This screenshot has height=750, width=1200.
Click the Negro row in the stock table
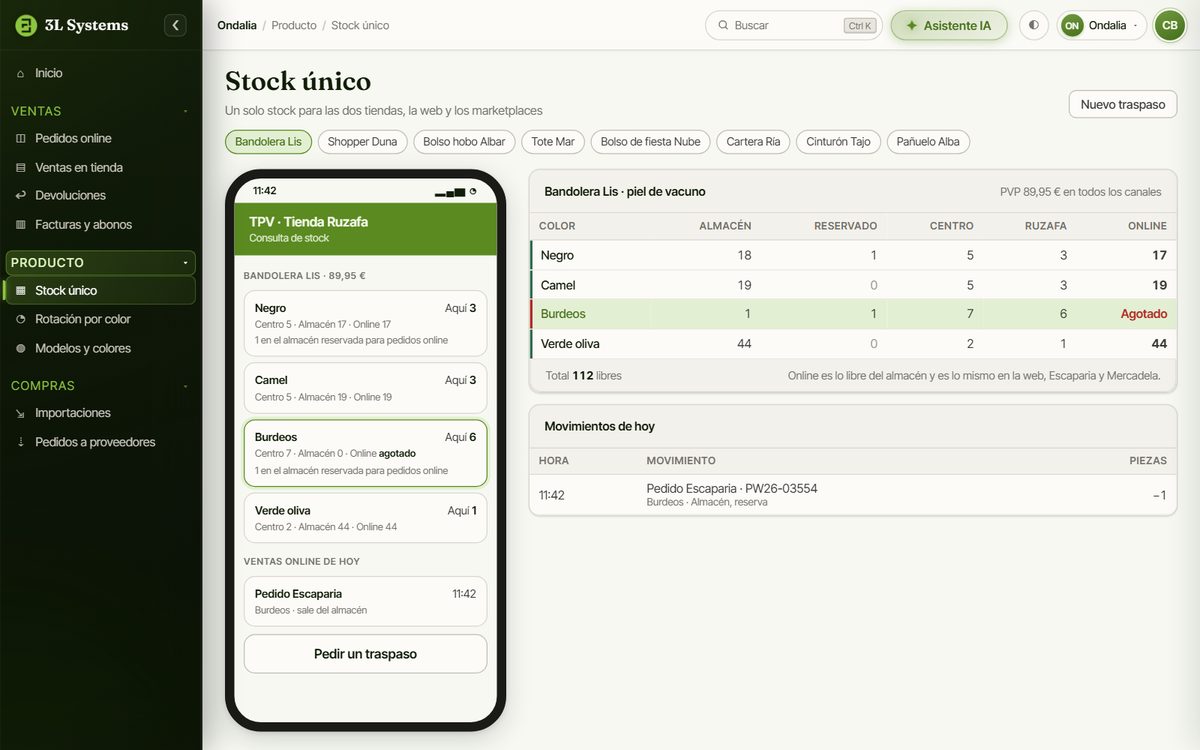pyautogui.click(x=853, y=255)
